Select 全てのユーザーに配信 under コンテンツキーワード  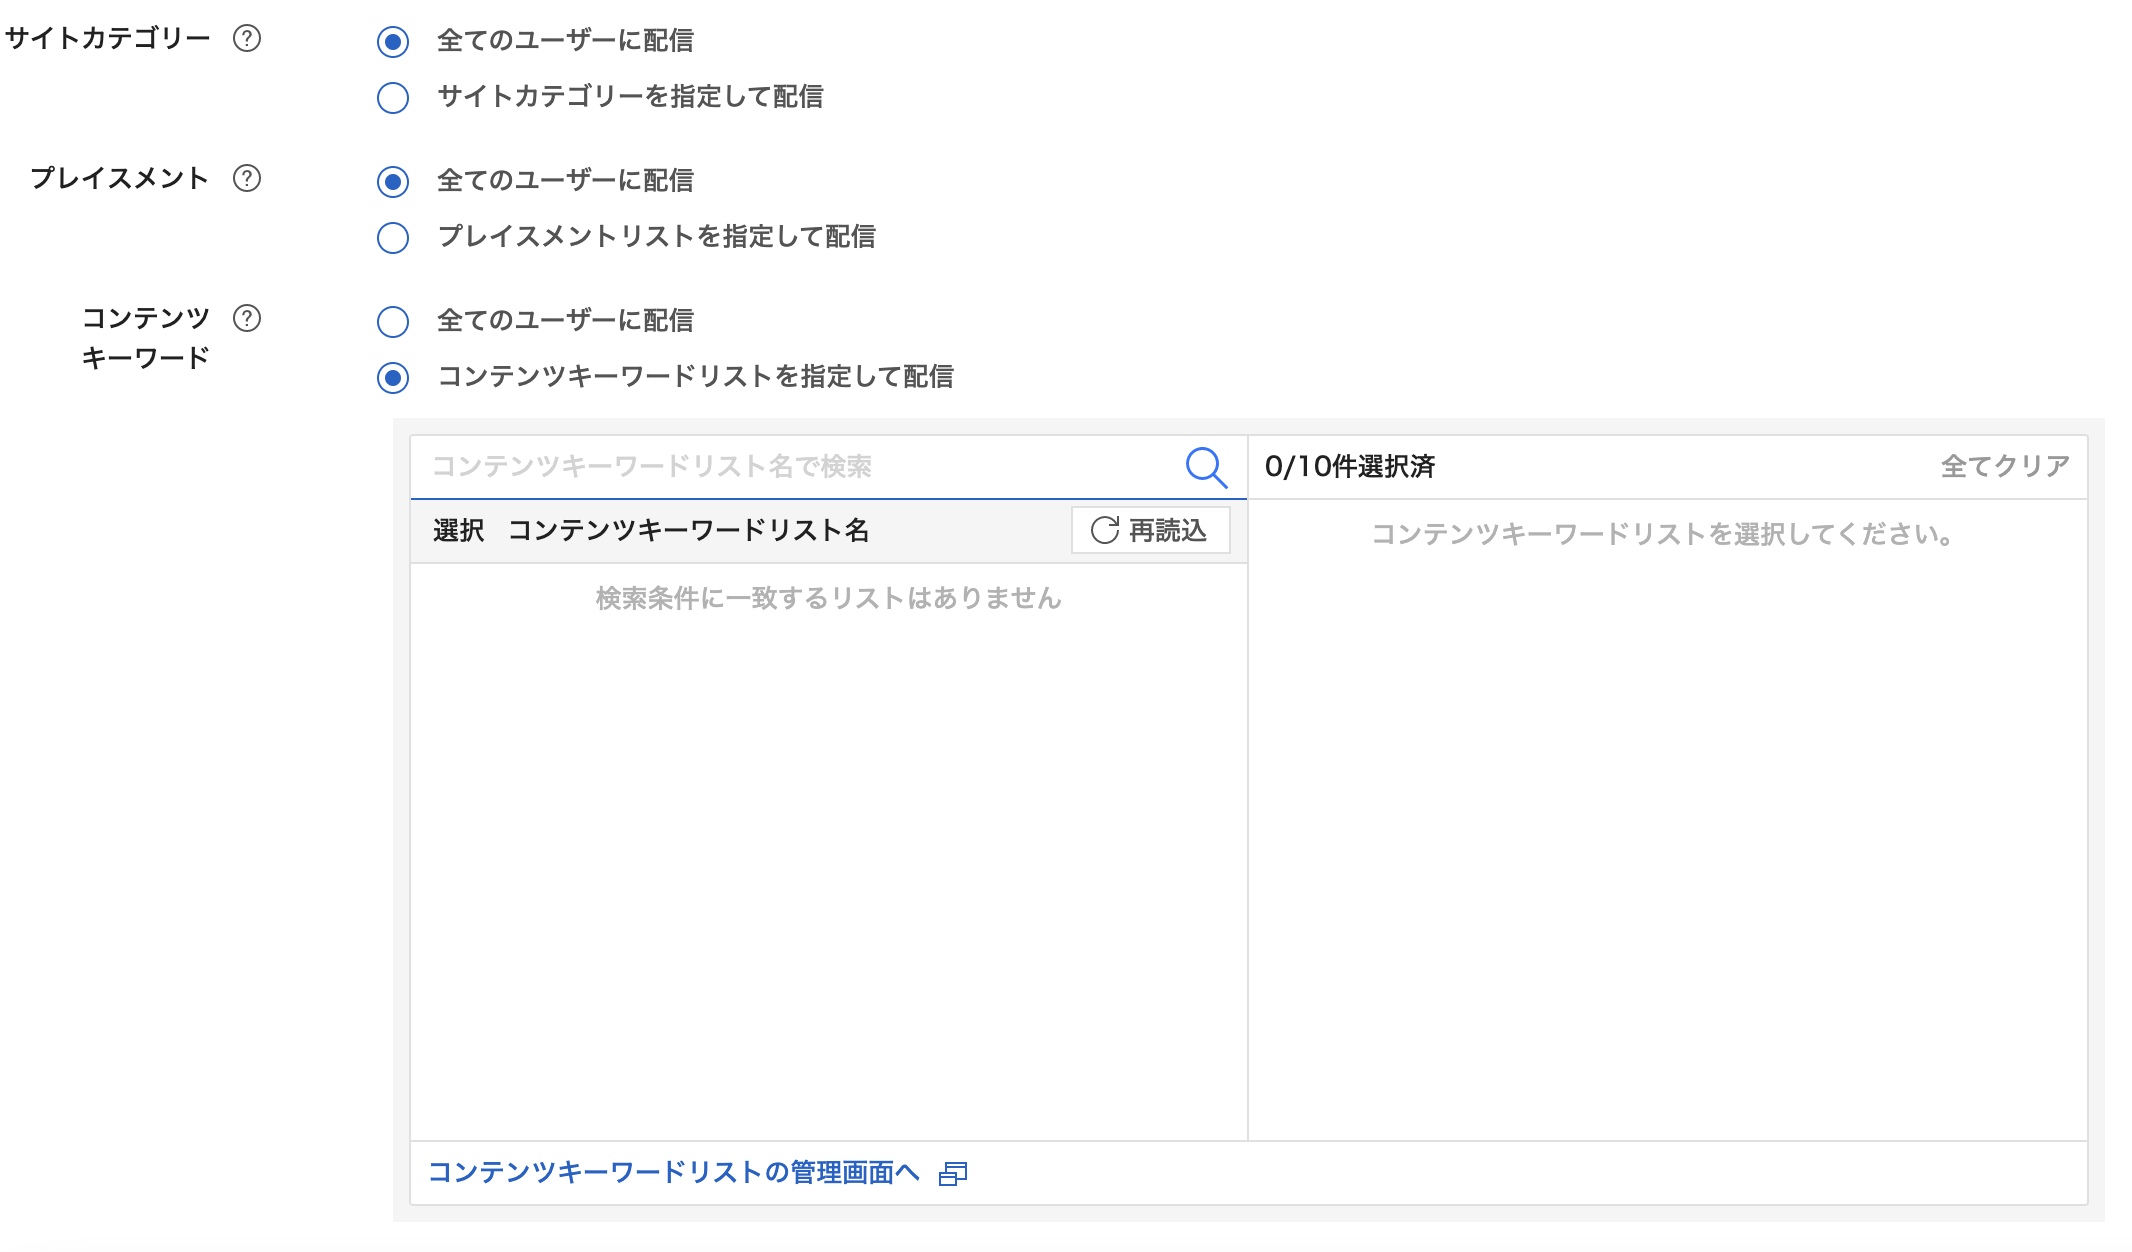pos(393,322)
